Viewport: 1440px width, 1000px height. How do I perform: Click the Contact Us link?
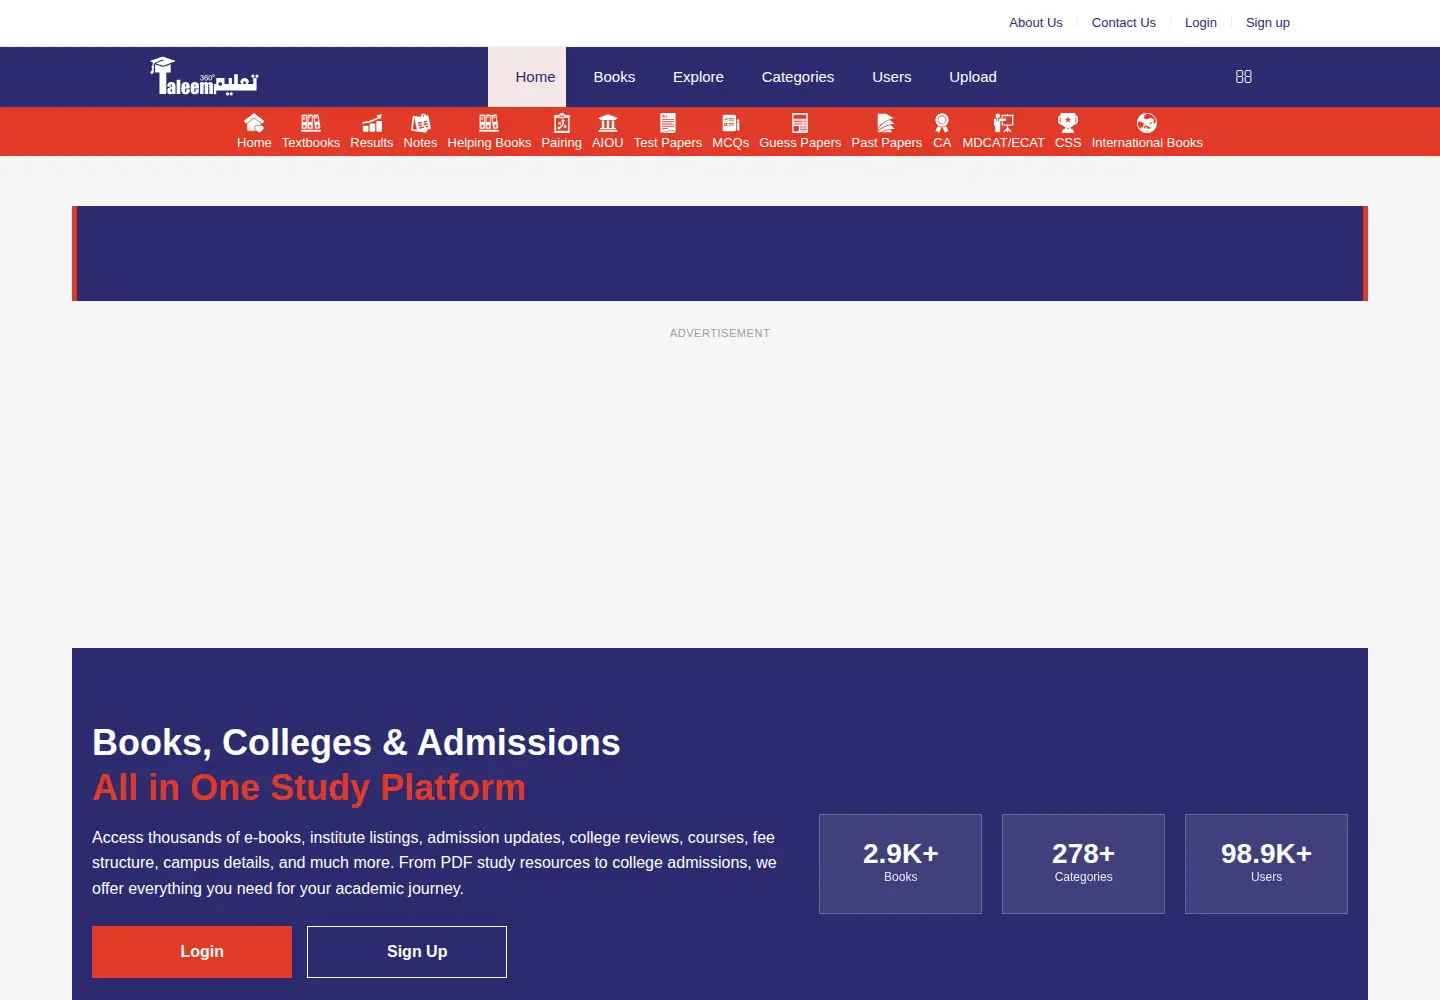click(x=1124, y=23)
